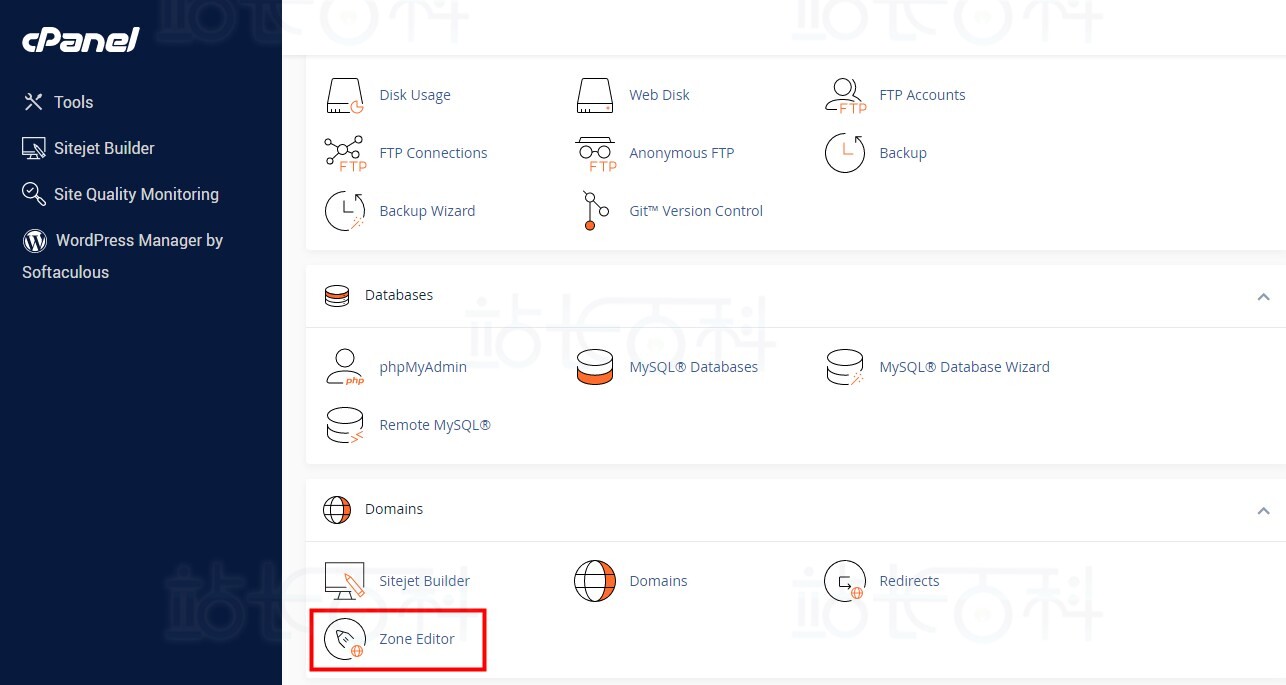This screenshot has width=1286, height=685.
Task: Click the Domains section heading text
Action: (394, 510)
